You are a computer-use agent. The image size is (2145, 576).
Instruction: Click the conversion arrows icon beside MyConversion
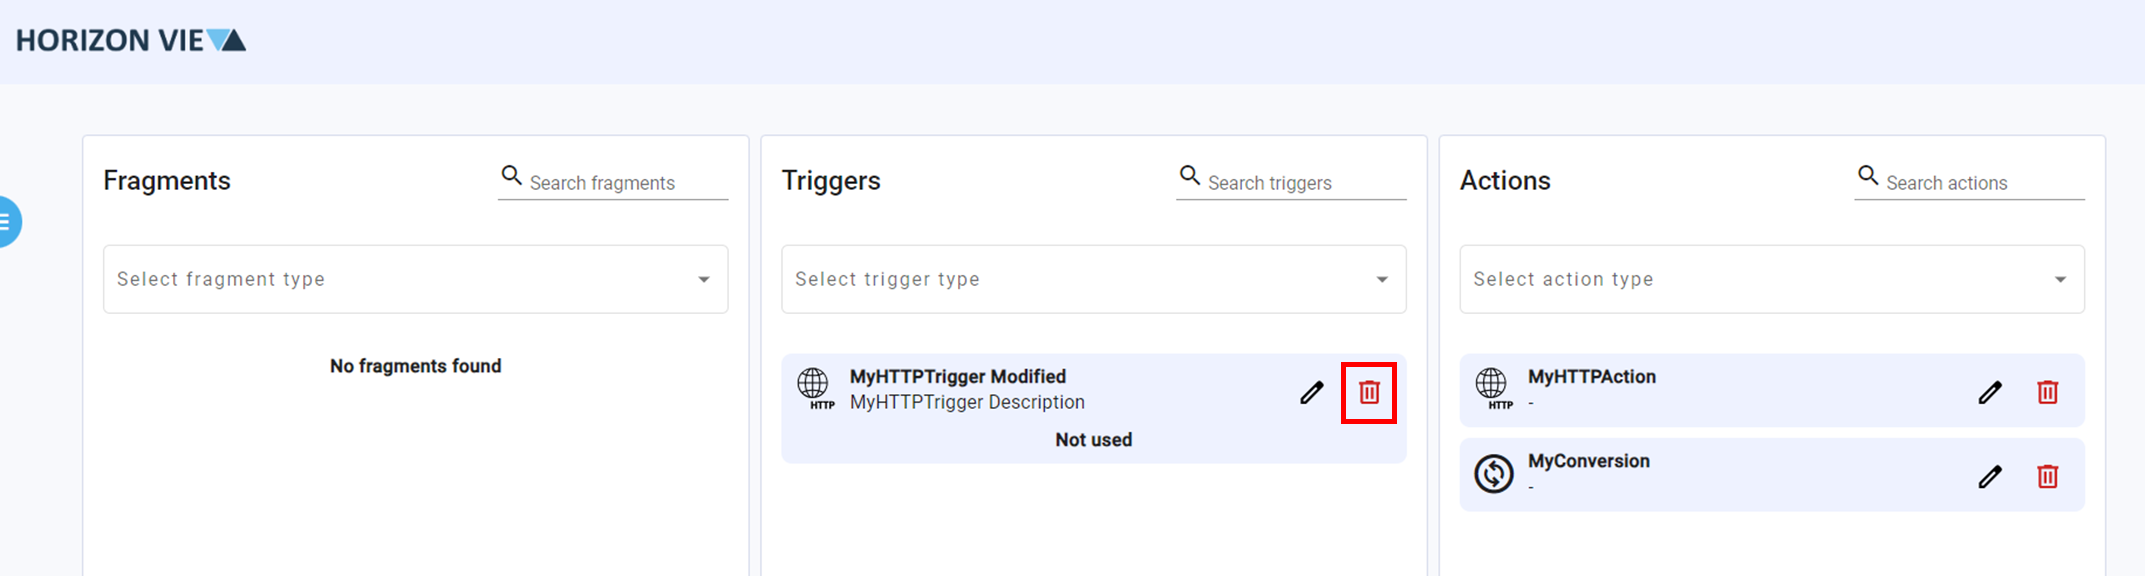pyautogui.click(x=1494, y=474)
